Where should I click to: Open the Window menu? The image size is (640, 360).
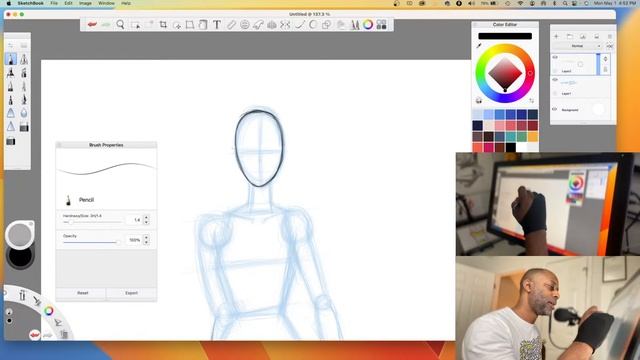(x=106, y=3)
